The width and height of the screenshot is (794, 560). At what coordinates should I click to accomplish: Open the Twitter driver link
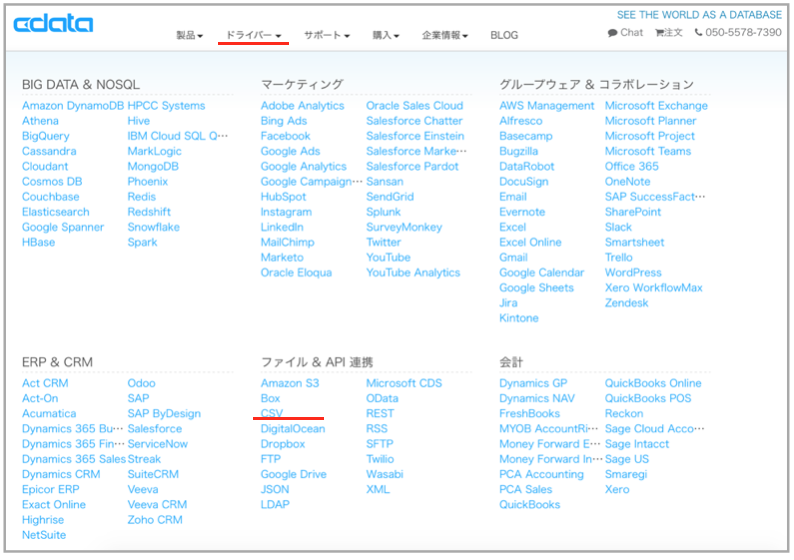tap(383, 242)
